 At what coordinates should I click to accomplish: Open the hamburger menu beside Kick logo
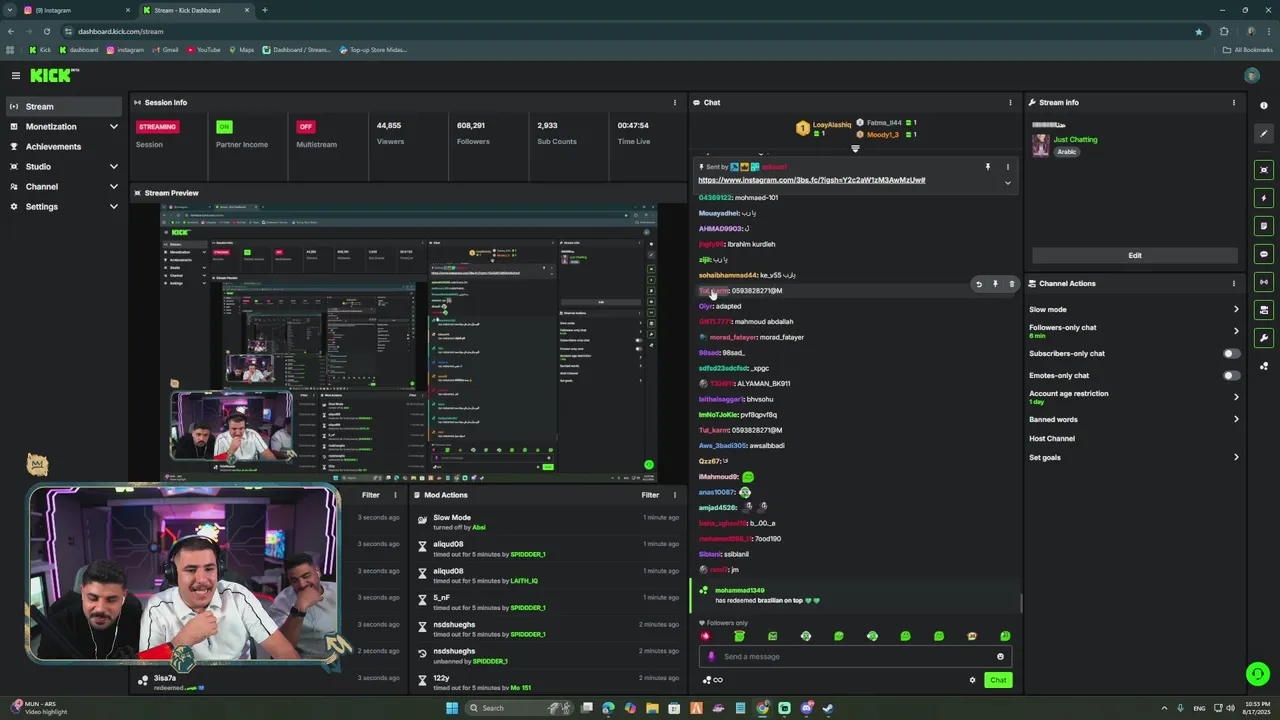click(x=16, y=75)
